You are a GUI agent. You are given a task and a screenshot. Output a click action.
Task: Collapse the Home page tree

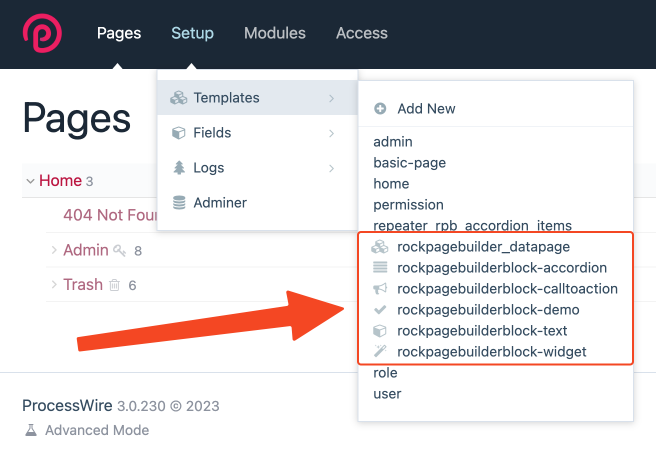[30, 181]
